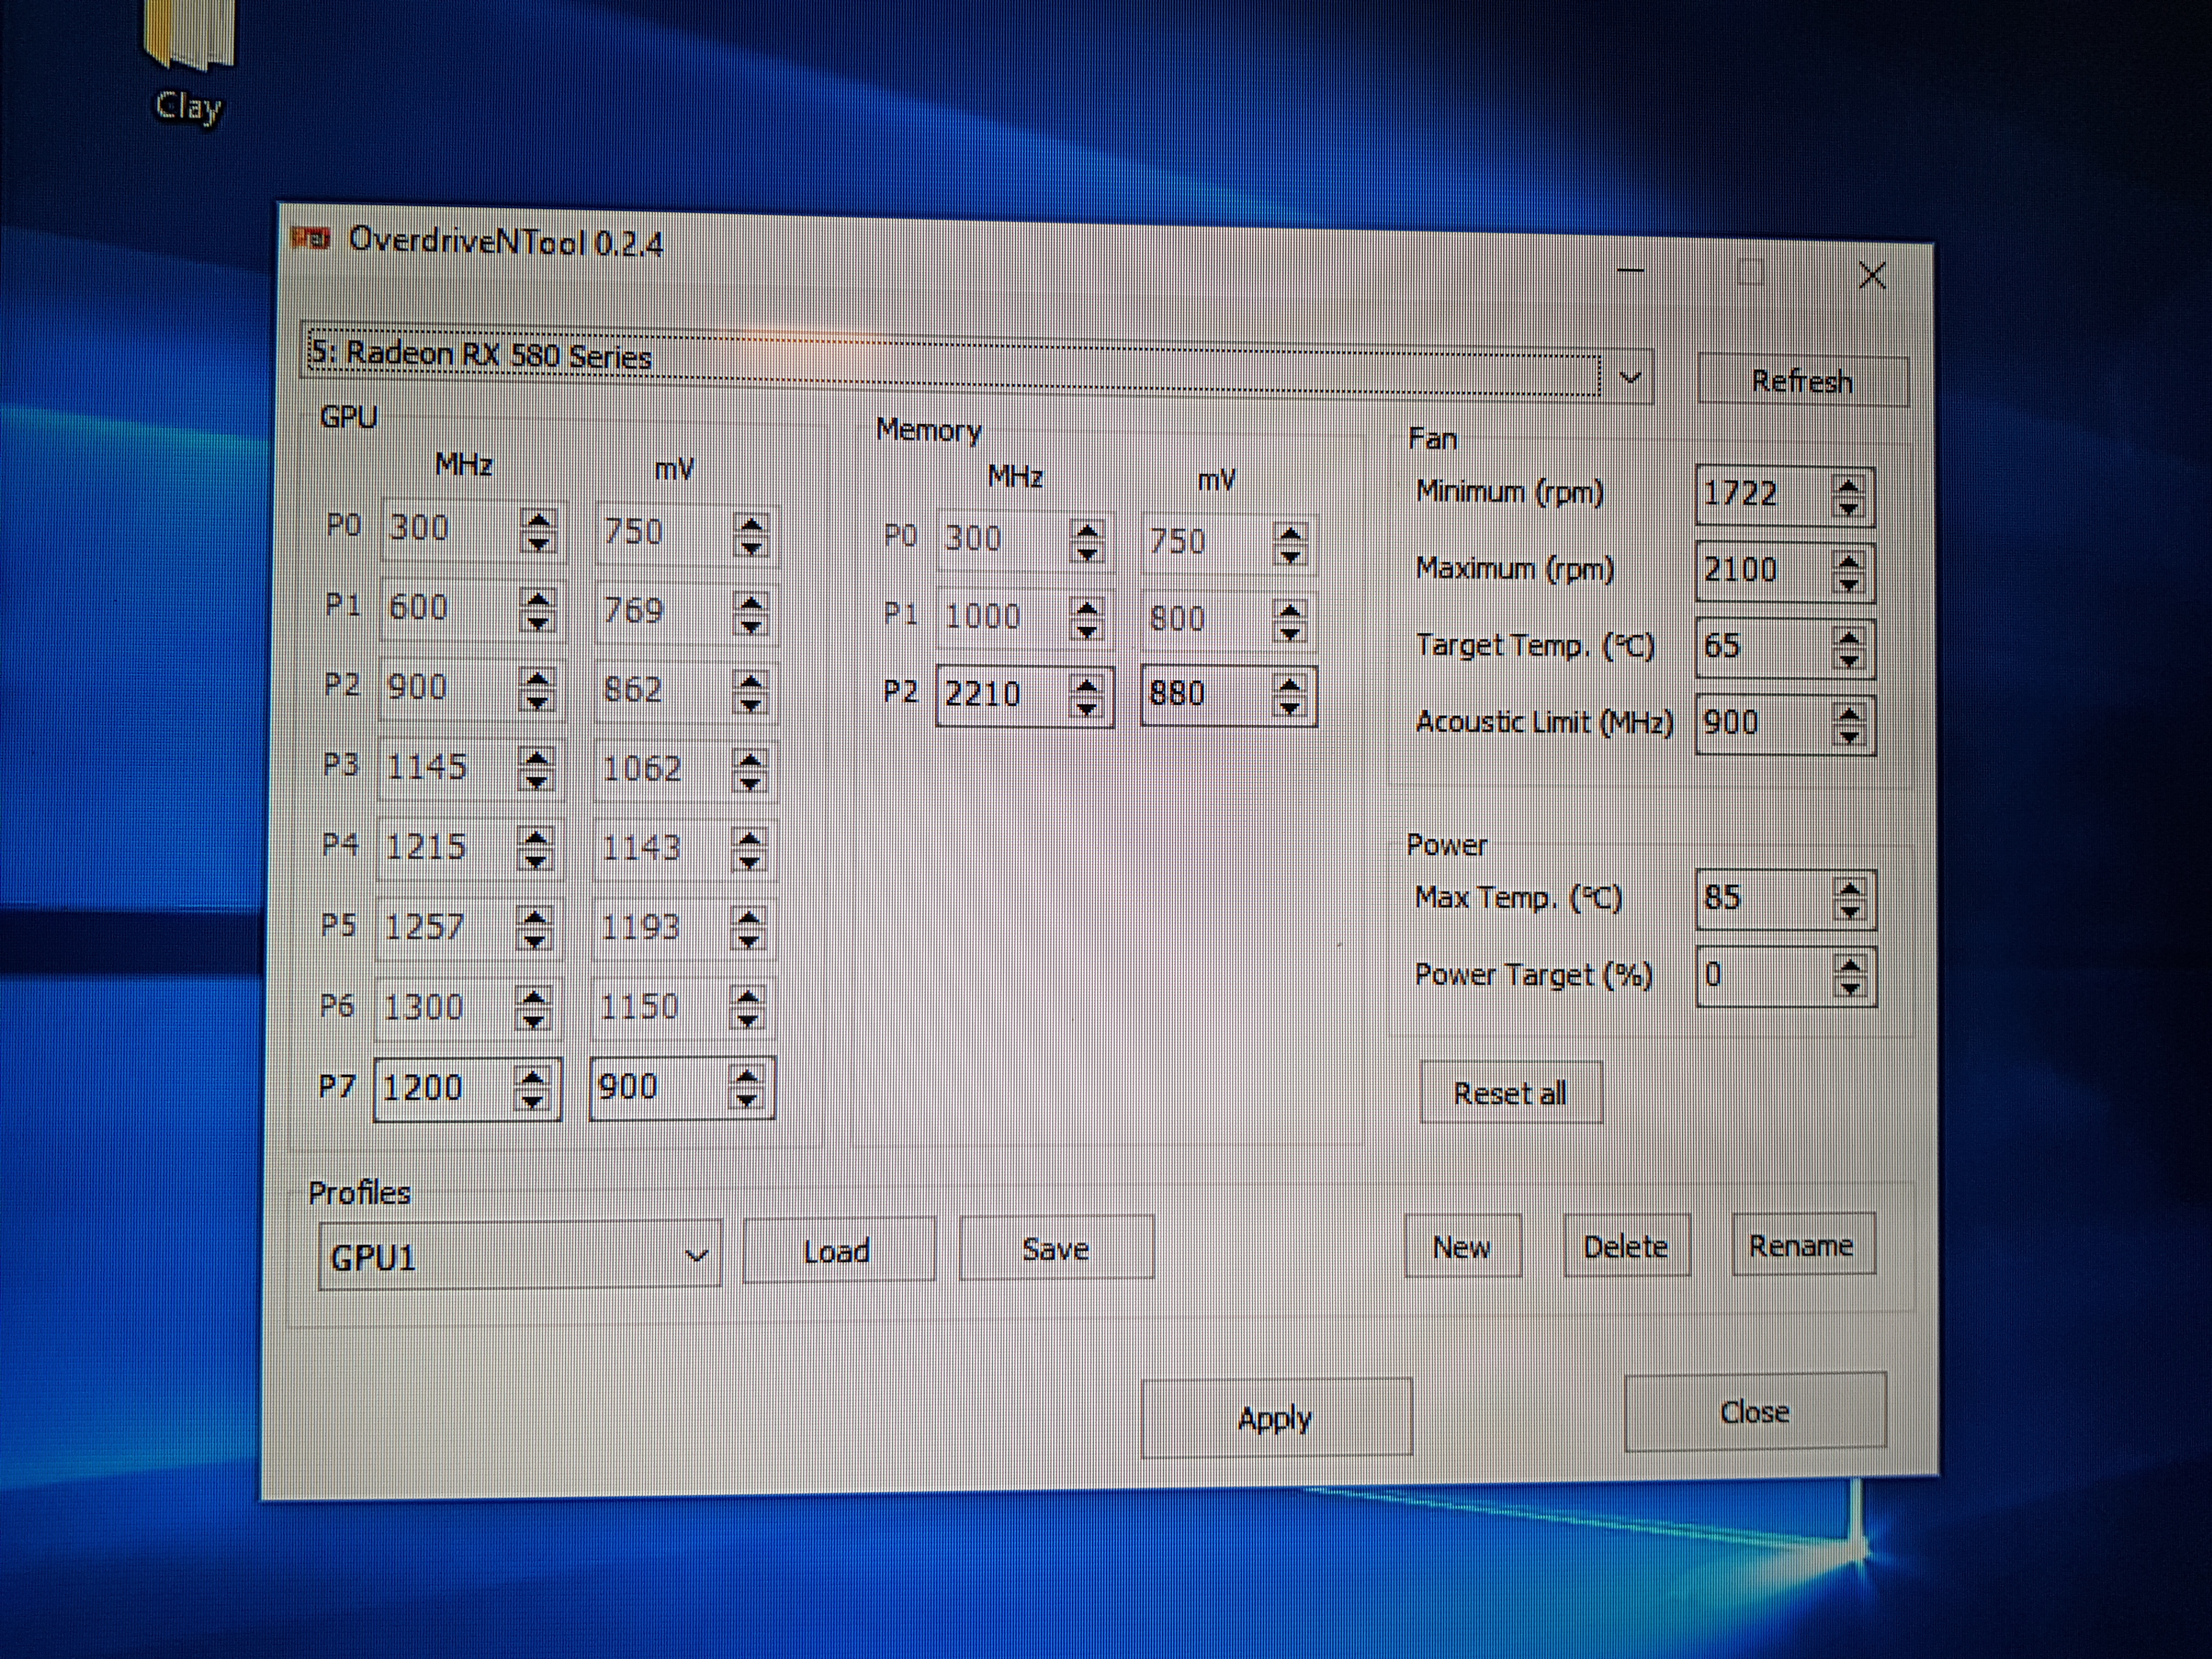This screenshot has height=1659, width=2212.
Task: Click the Close button at bottom
Action: point(1755,1411)
